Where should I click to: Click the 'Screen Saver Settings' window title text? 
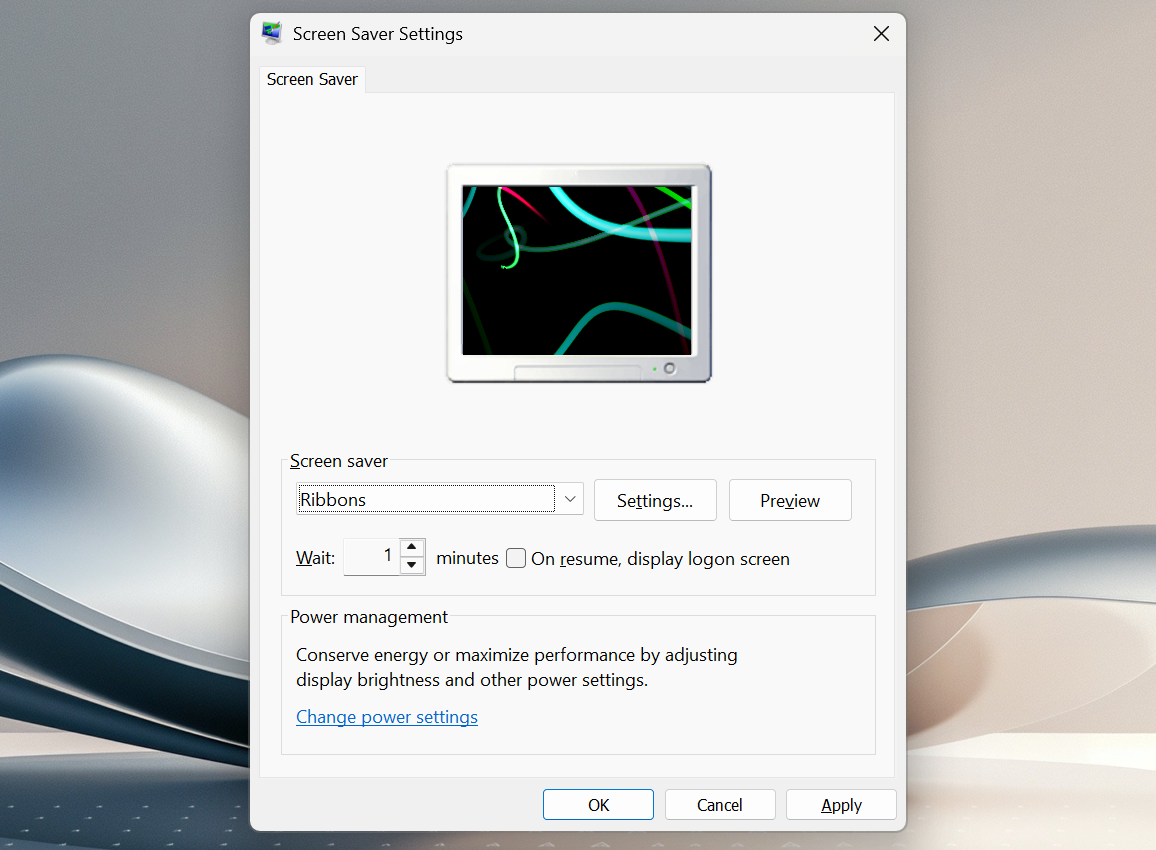[378, 34]
